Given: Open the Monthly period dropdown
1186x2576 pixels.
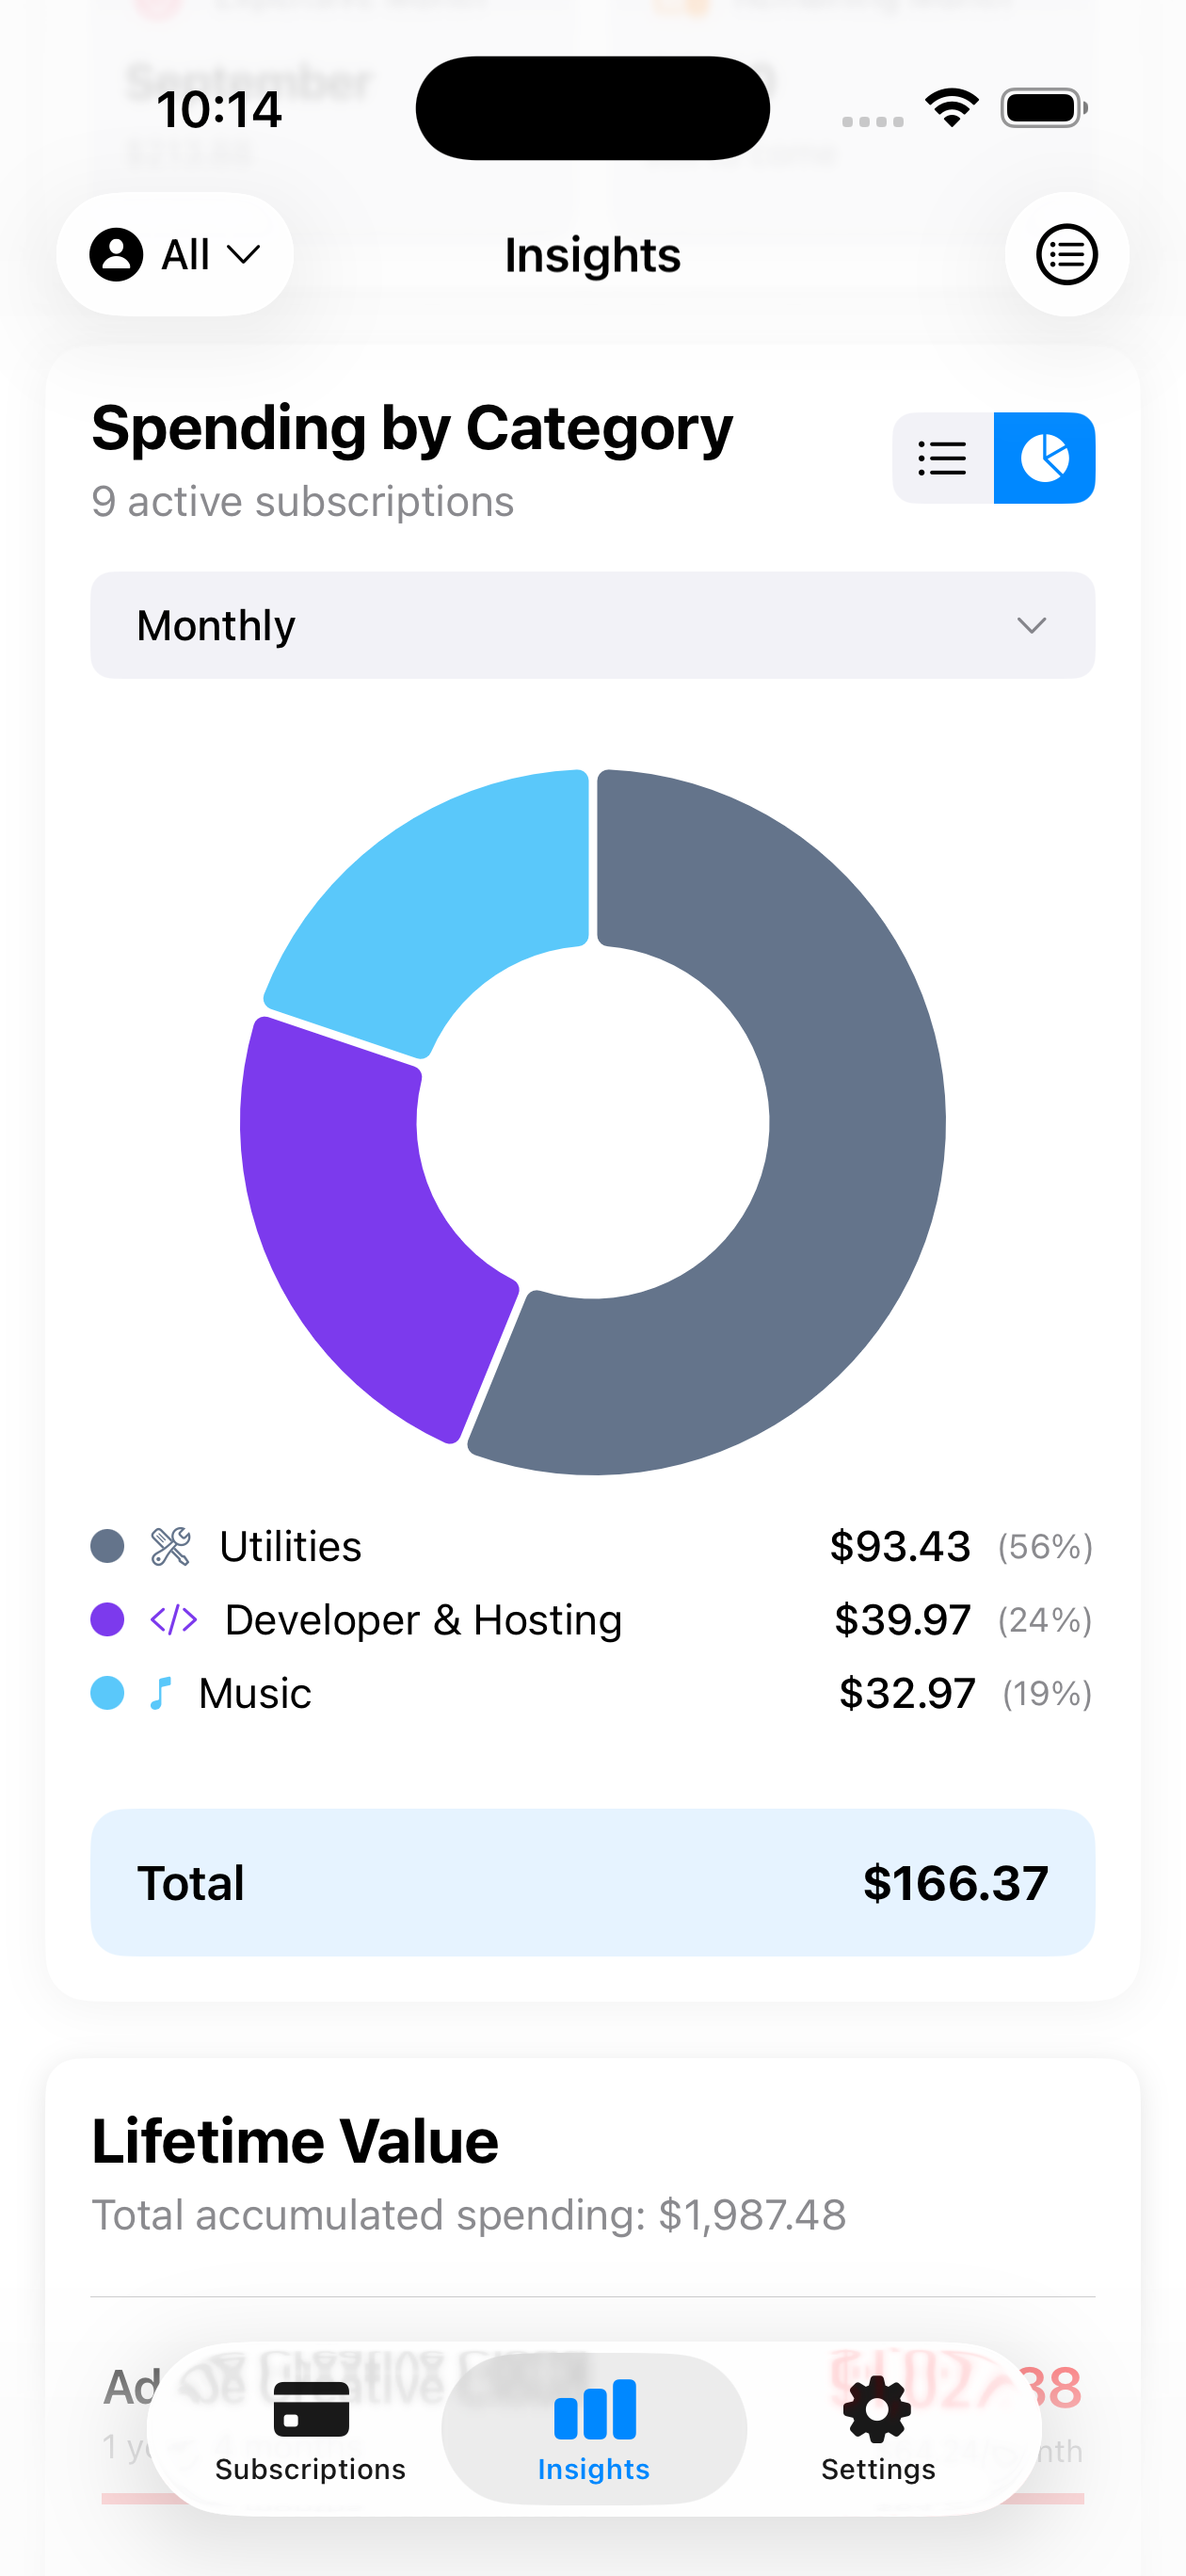Looking at the screenshot, I should point(592,625).
